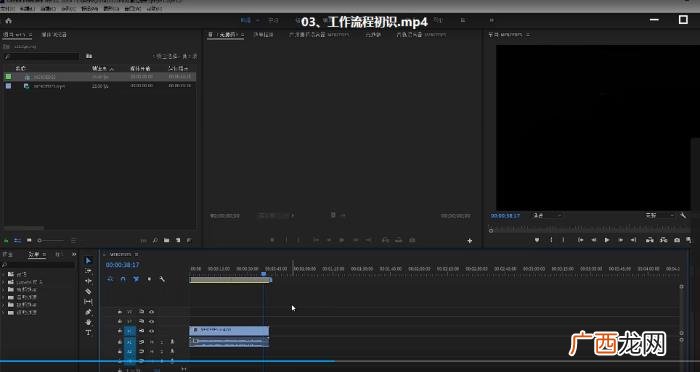The width and height of the screenshot is (700, 372).
Task: Select the Slip tool
Action: [88, 301]
